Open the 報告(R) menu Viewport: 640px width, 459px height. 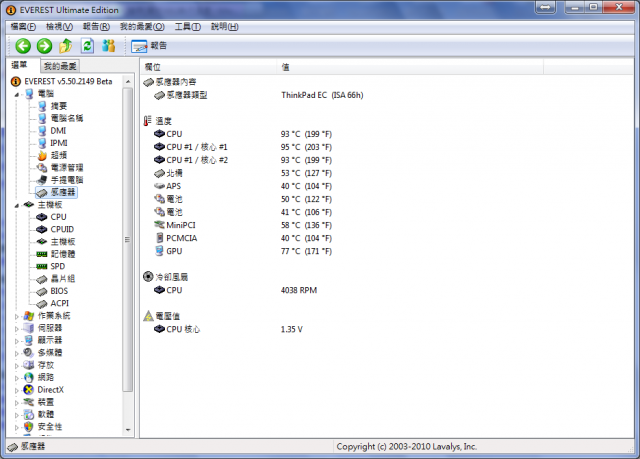pos(96,27)
